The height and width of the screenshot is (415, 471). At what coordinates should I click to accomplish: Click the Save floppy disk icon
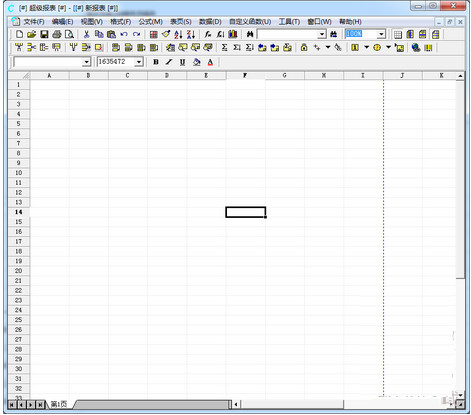pyautogui.click(x=44, y=34)
